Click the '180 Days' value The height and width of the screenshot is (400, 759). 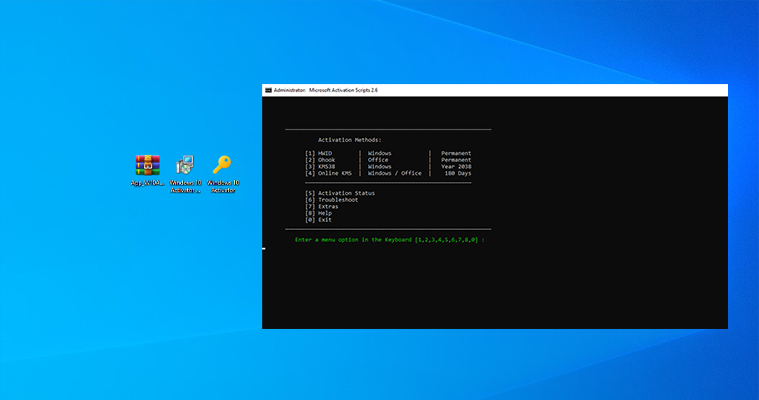[458, 173]
